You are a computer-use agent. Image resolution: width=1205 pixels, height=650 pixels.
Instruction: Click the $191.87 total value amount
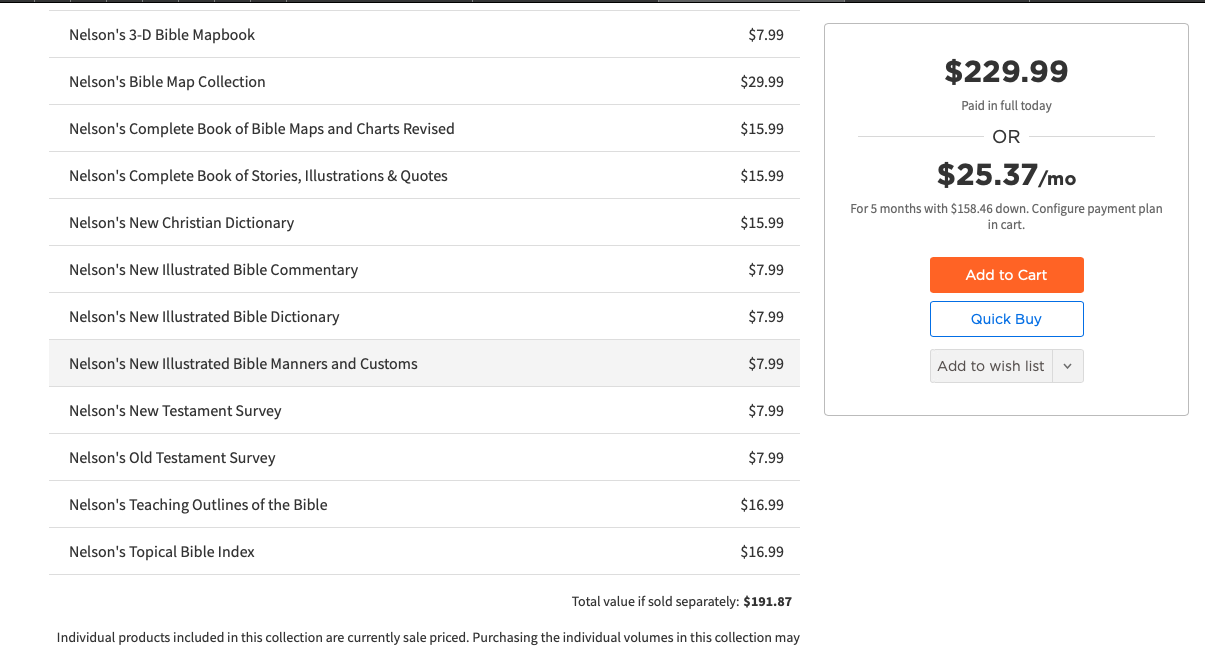point(767,602)
